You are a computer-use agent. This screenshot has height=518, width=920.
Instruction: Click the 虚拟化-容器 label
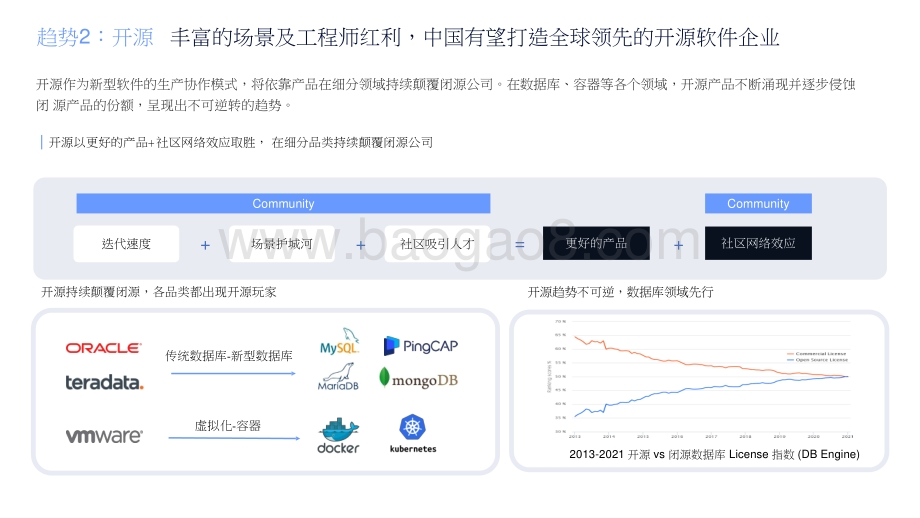click(228, 425)
